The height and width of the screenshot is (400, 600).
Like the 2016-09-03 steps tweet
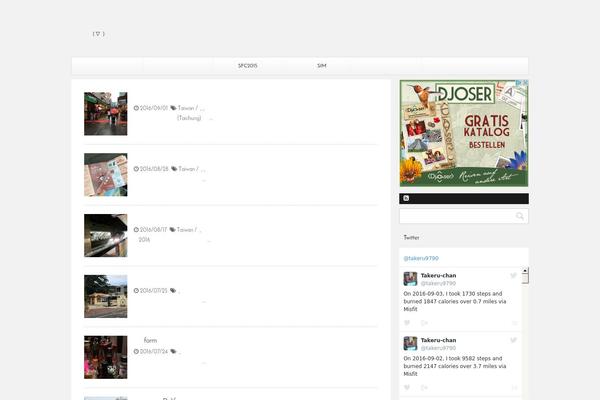407,323
